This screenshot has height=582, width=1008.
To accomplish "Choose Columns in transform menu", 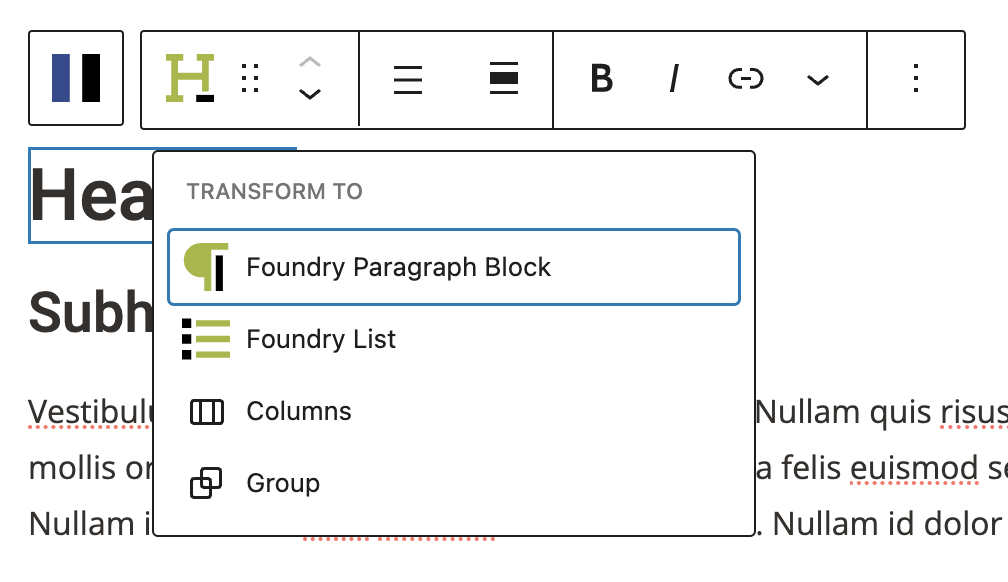I will click(x=299, y=411).
